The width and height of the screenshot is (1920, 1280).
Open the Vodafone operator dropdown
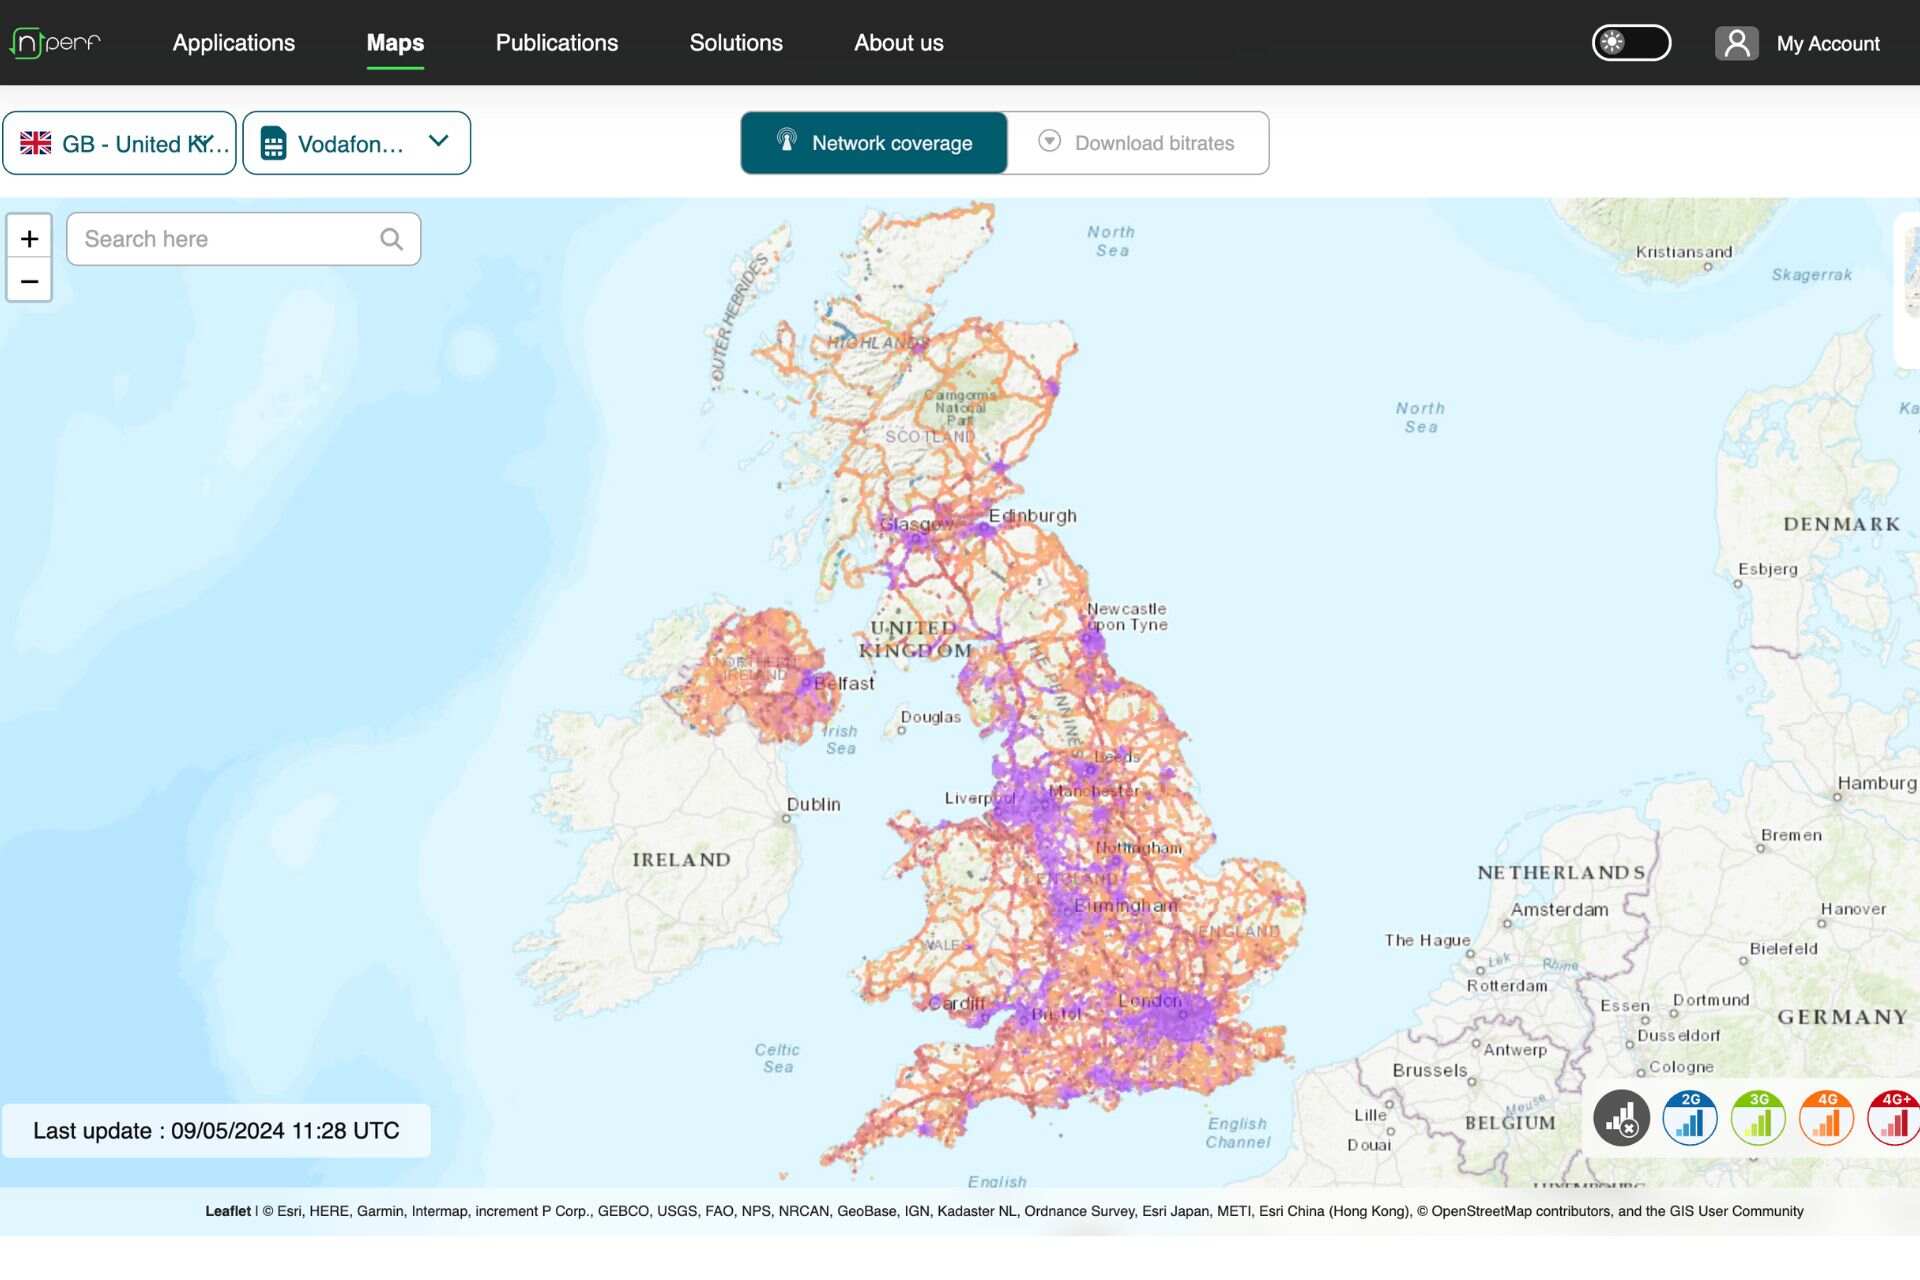pyautogui.click(x=340, y=143)
